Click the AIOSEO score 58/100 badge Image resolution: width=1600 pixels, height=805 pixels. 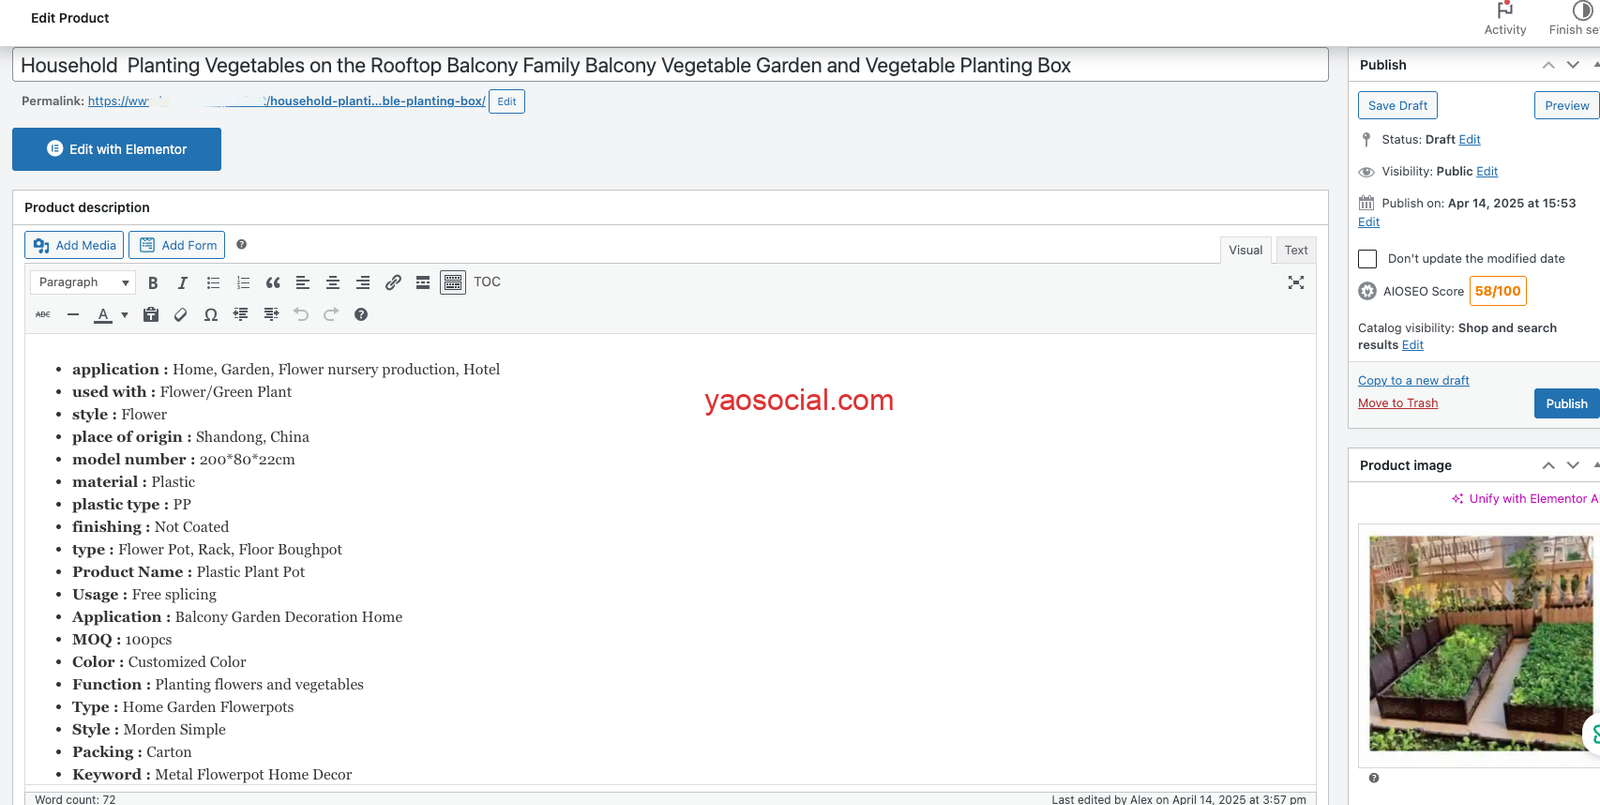coord(1498,291)
